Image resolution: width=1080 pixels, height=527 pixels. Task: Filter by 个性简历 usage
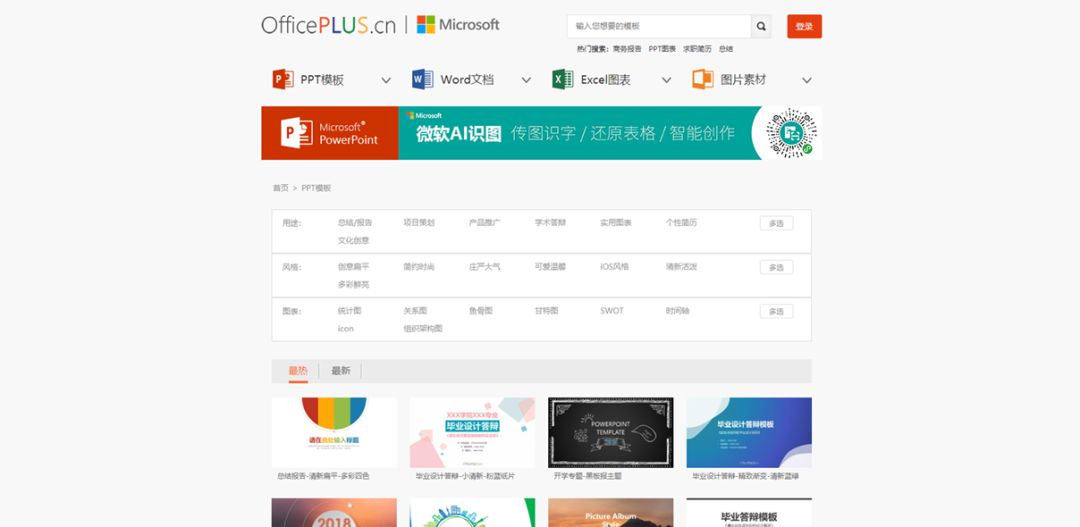[681, 223]
